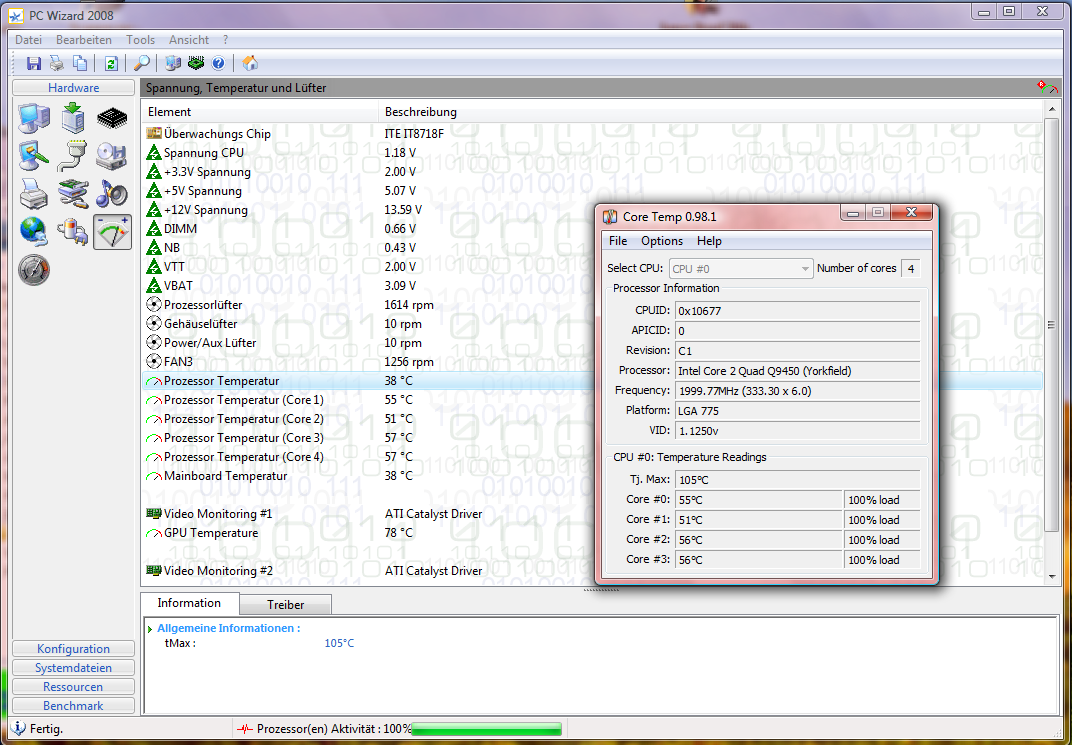Image resolution: width=1072 pixels, height=745 pixels.
Task: Click the Systemdateien category button
Action: (x=73, y=668)
